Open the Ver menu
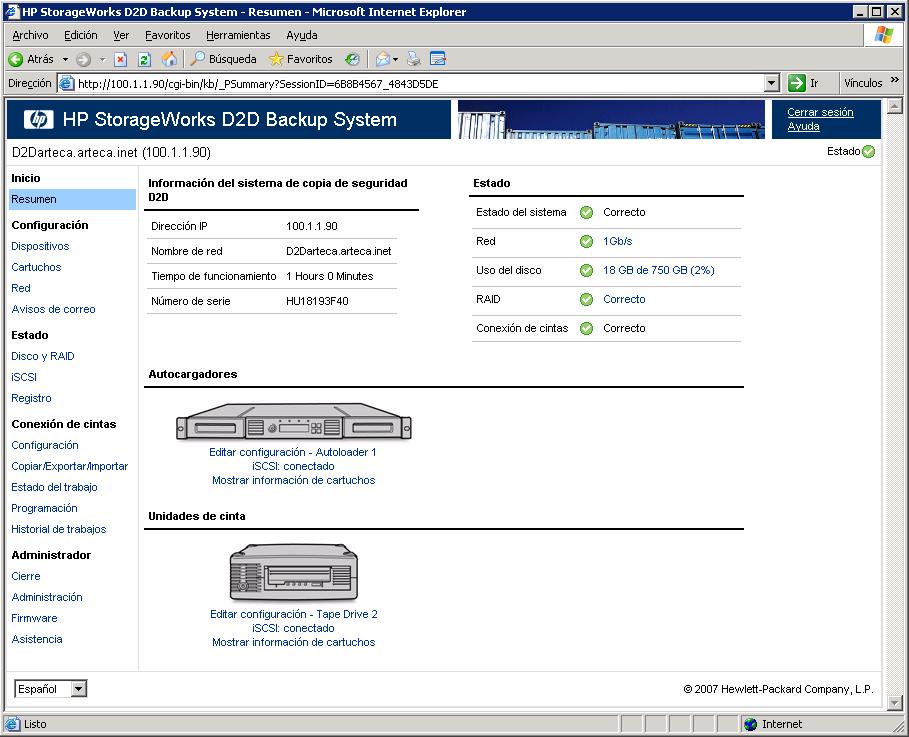Image resolution: width=909 pixels, height=737 pixels. click(x=121, y=35)
